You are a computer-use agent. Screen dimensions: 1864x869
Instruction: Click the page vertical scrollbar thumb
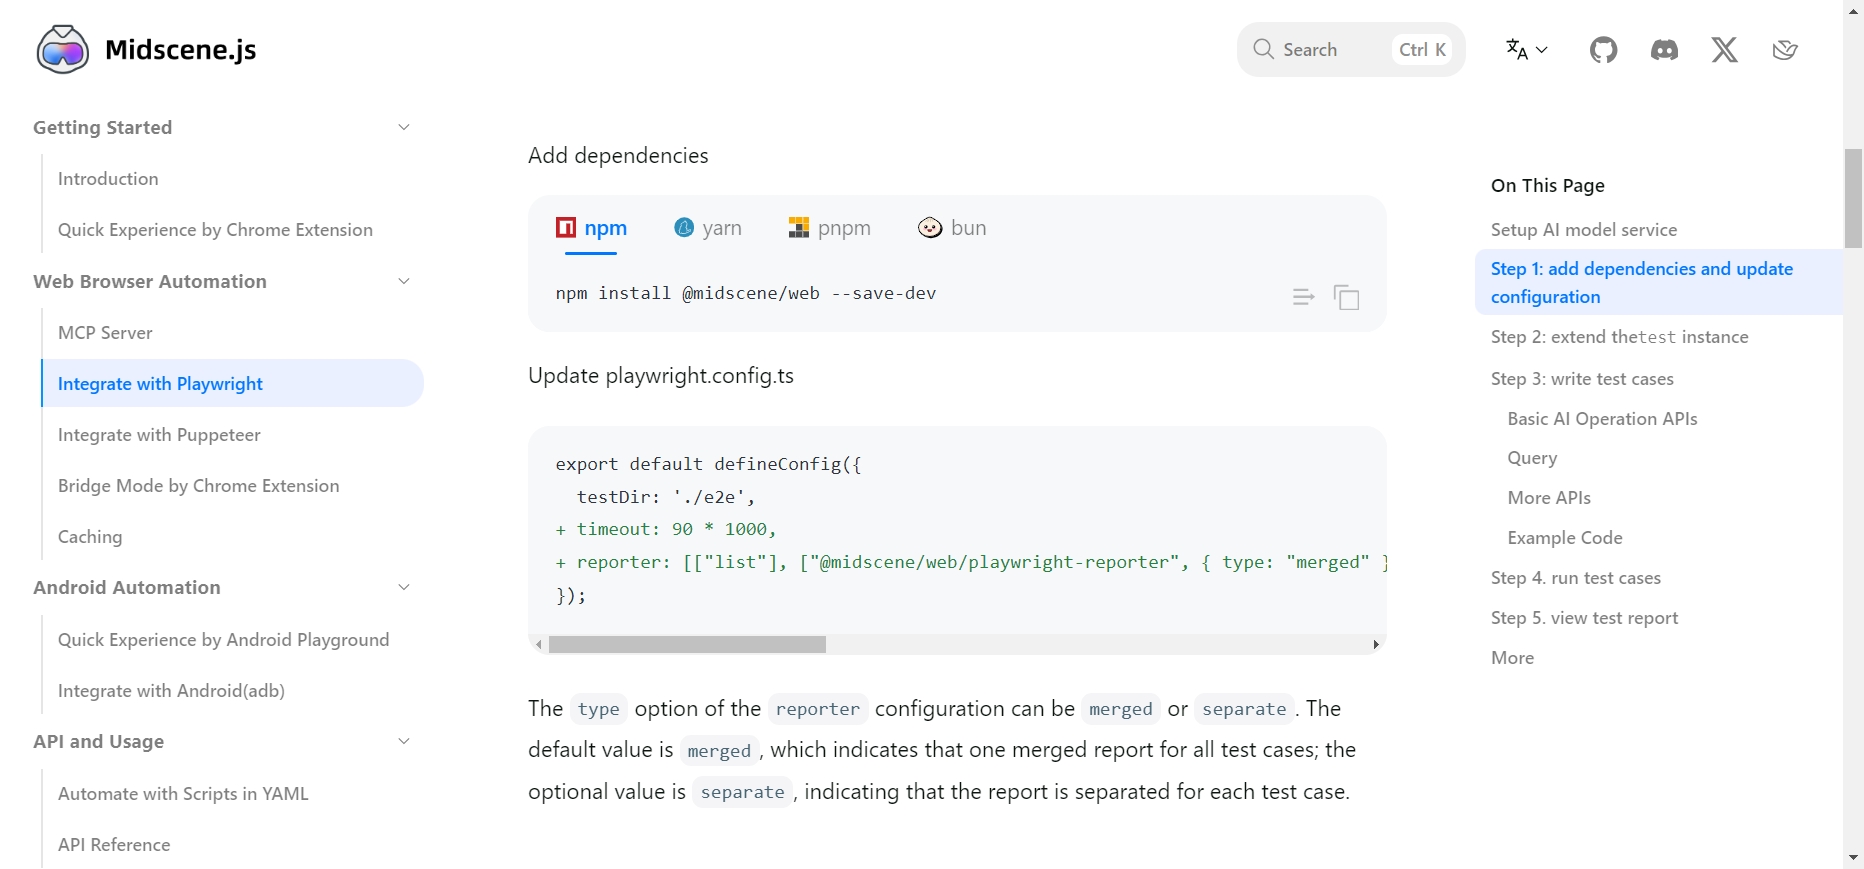pyautogui.click(x=1853, y=198)
